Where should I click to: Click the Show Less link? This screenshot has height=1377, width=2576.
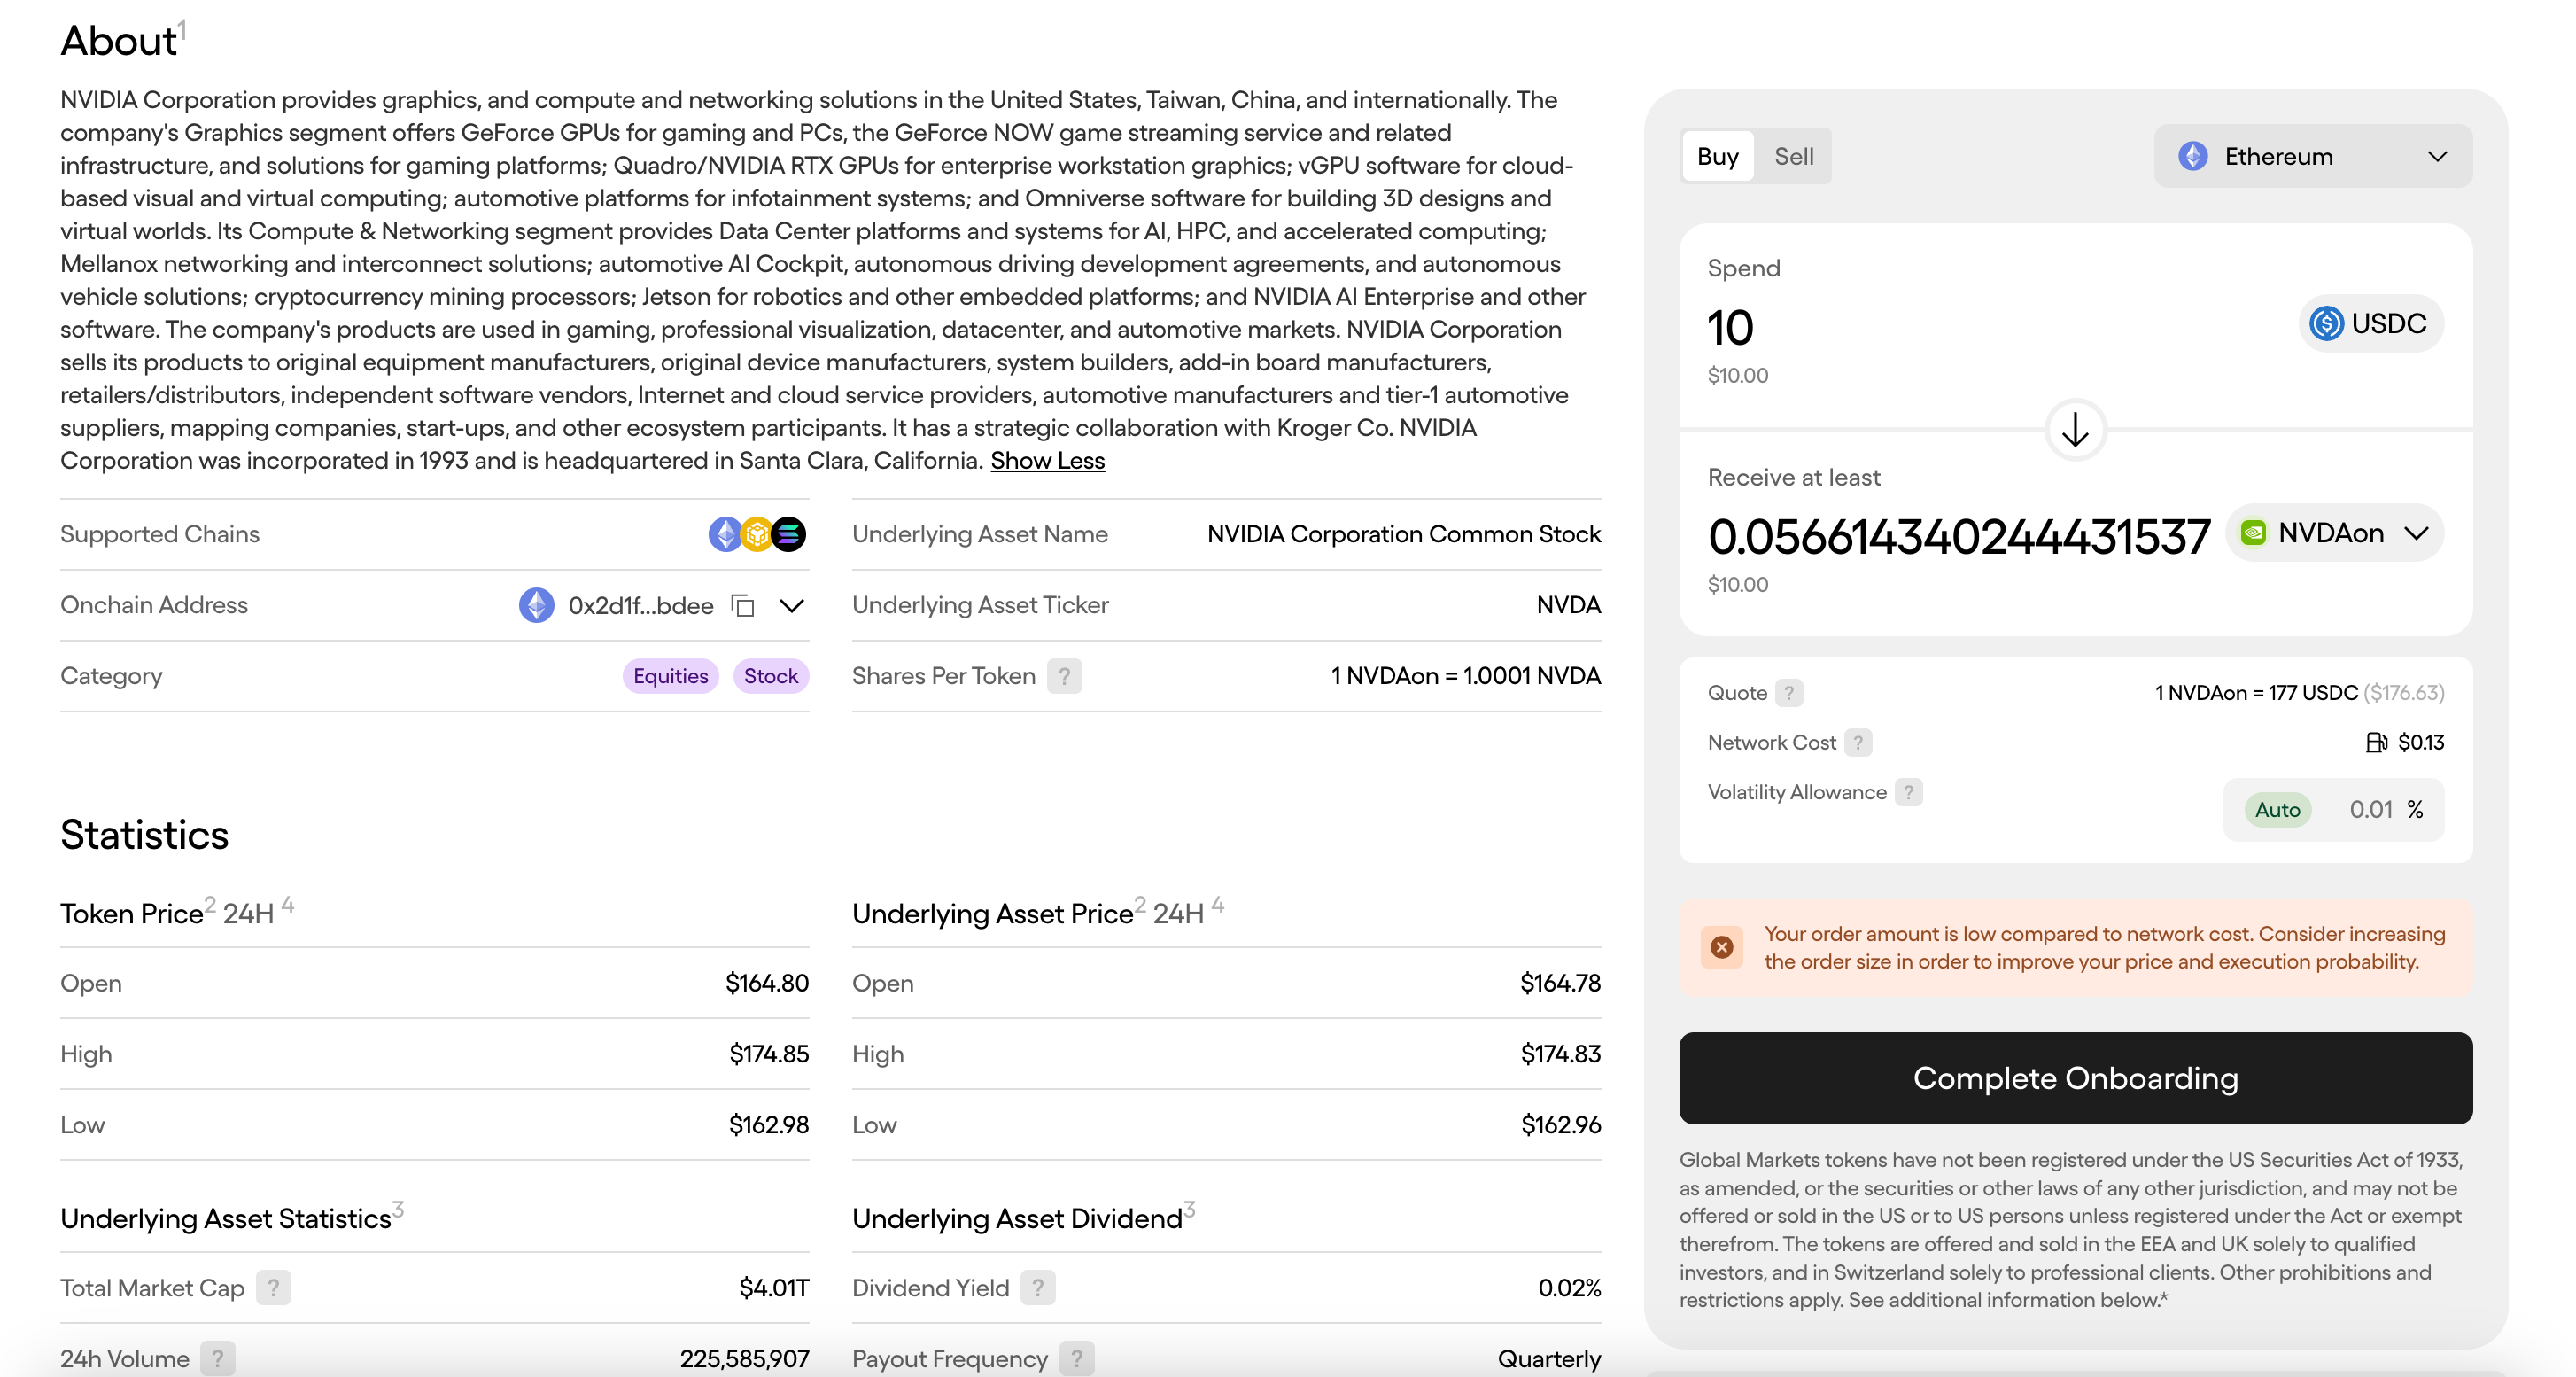click(1047, 461)
